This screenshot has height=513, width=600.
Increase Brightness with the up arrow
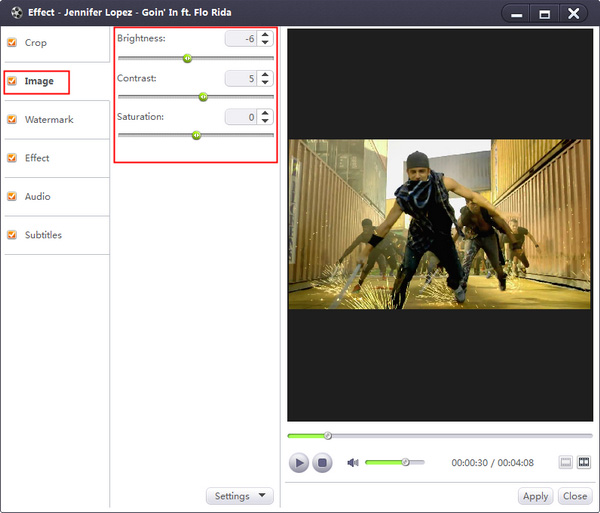(x=265, y=35)
